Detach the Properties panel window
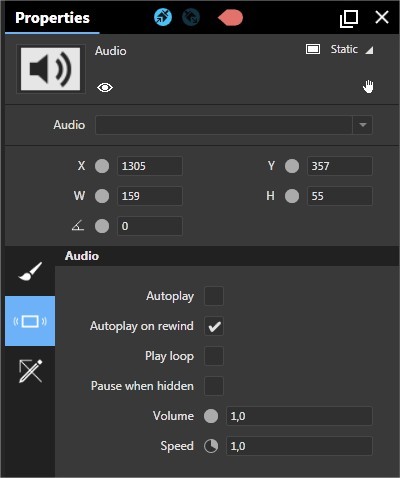This screenshot has height=478, width=400. [x=349, y=19]
